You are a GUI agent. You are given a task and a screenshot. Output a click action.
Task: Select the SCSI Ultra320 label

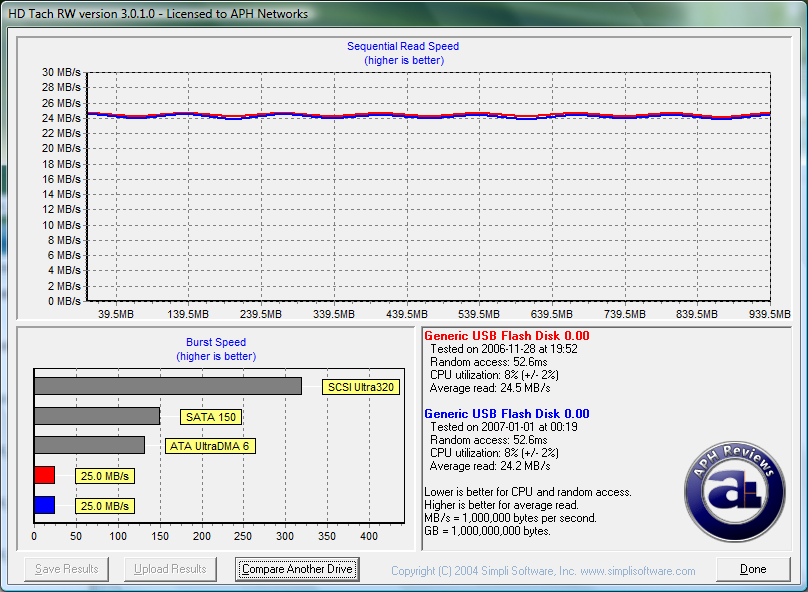pyautogui.click(x=360, y=387)
